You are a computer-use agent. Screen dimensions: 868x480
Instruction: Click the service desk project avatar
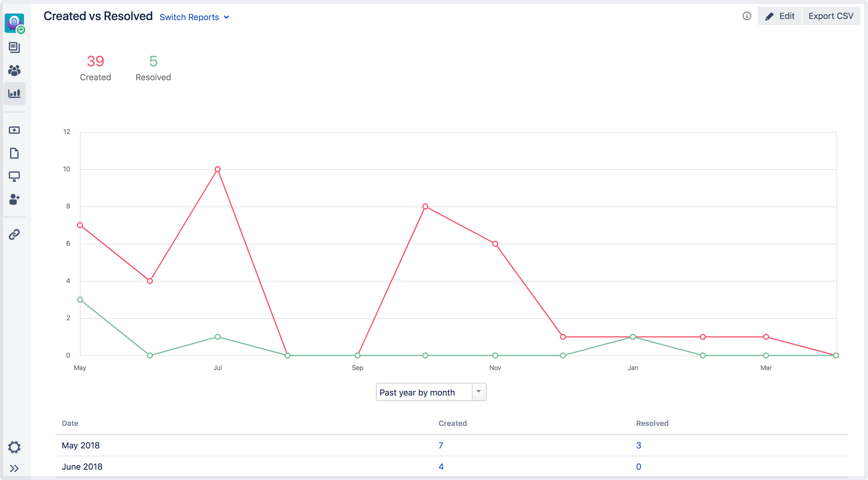point(14,23)
